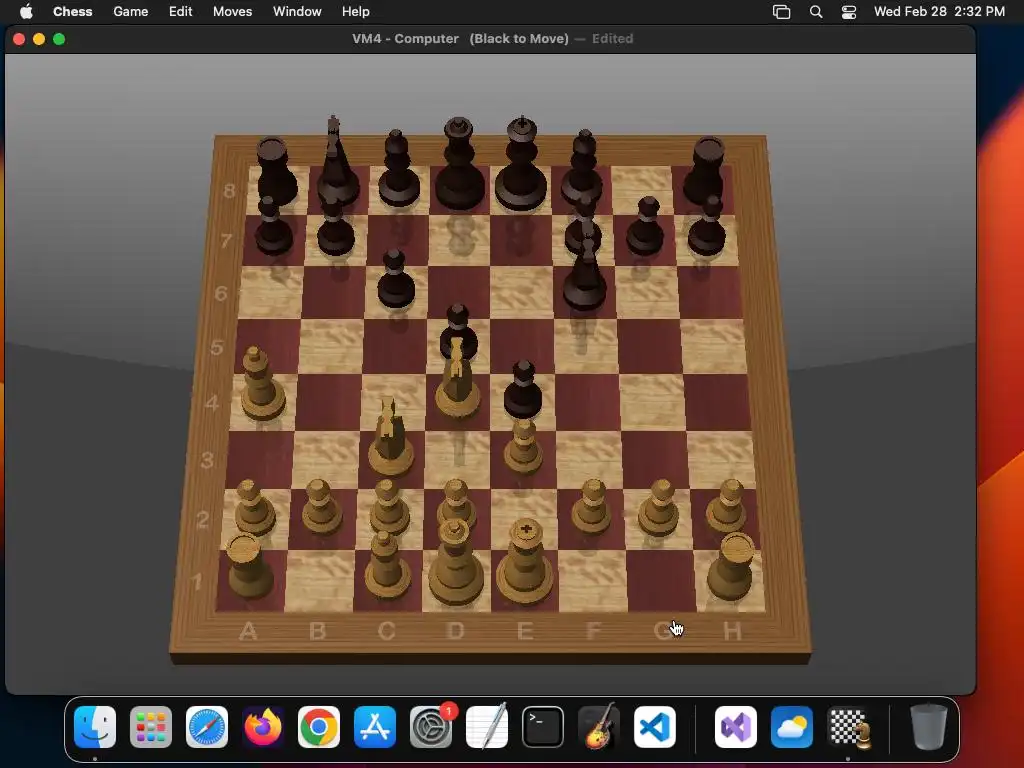The image size is (1024, 768).
Task: Open the Help menu
Action: click(x=356, y=11)
